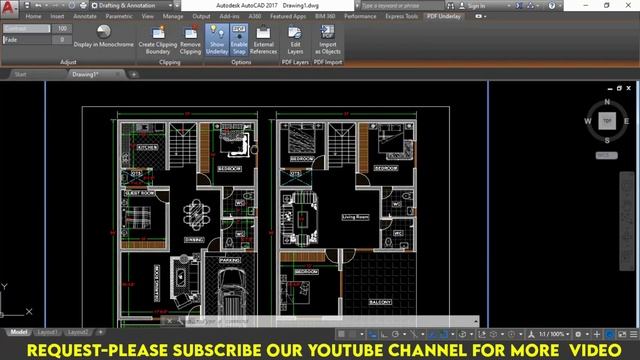Click the Clean Screen icon in status bar
This screenshot has width=640, height=360.
point(622,334)
